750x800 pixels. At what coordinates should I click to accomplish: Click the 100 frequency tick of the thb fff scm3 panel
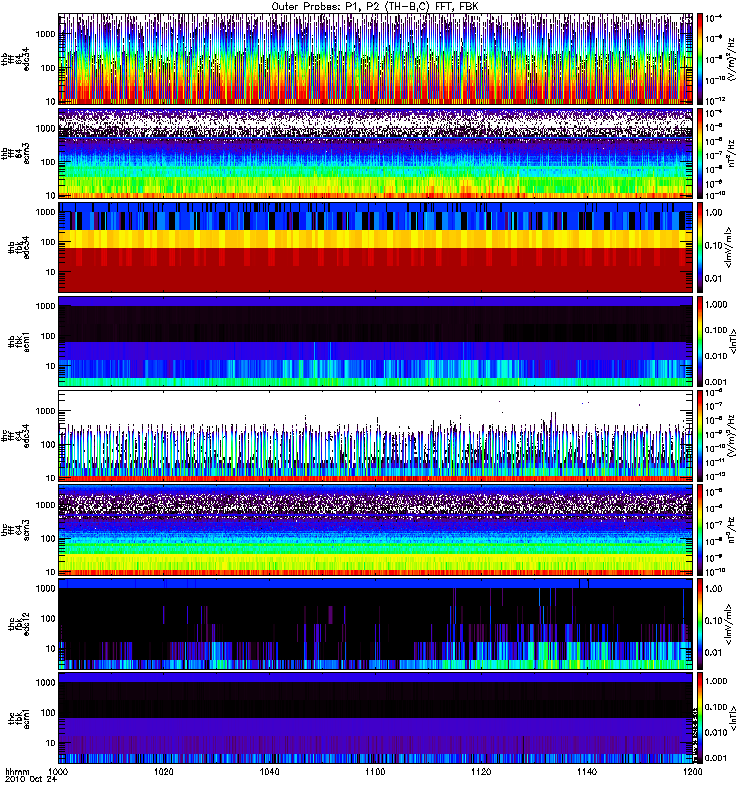47,162
